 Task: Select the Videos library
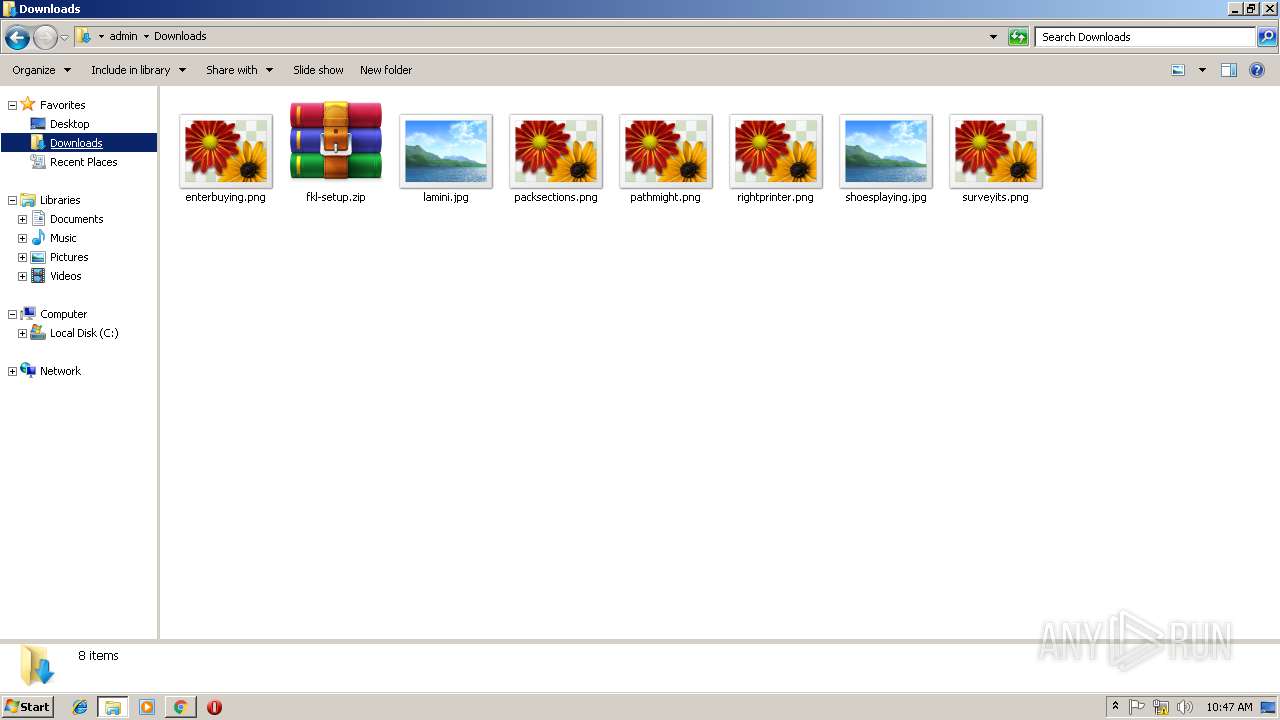pyautogui.click(x=66, y=276)
